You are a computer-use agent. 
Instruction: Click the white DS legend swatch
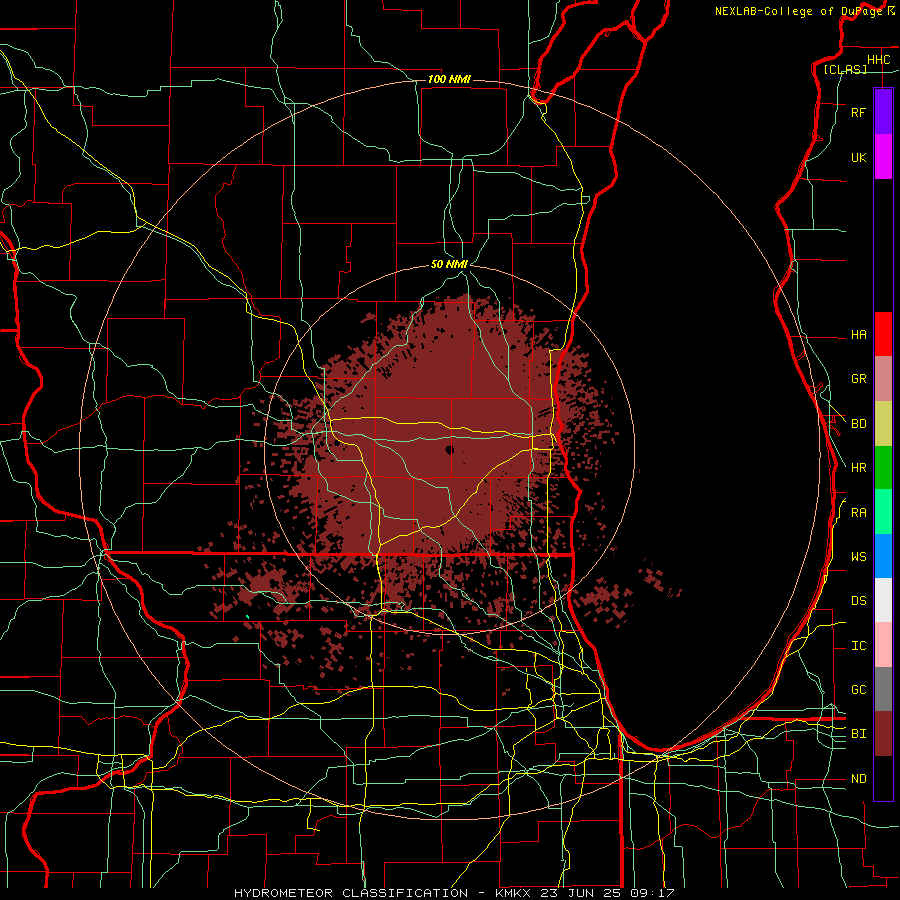click(883, 600)
